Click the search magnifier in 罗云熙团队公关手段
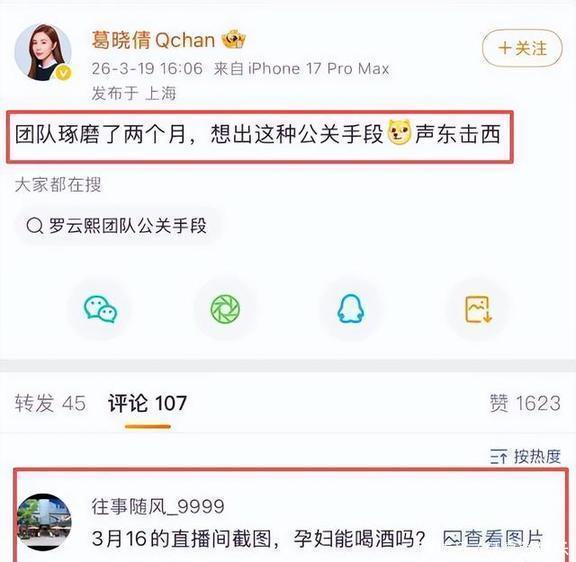Screen dimensions: 576x562 click(x=35, y=226)
